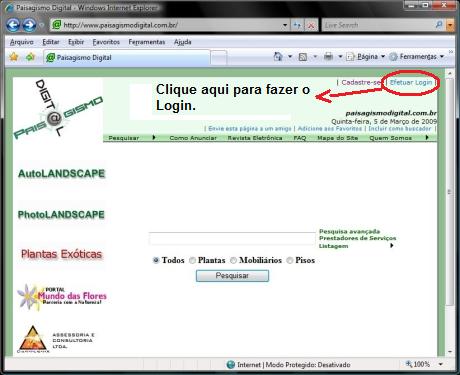Click the address bar URL field
The height and width of the screenshot is (375, 460).
coord(168,25)
